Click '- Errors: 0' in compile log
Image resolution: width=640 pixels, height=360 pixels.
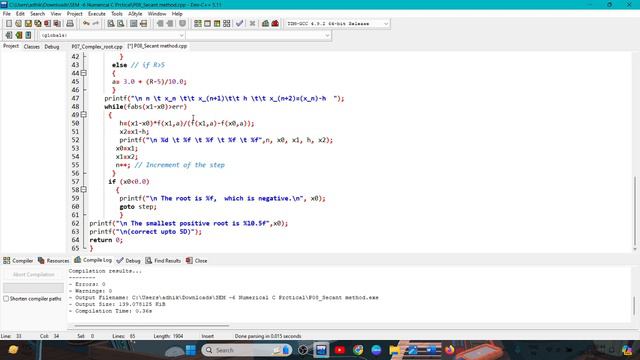point(87,284)
